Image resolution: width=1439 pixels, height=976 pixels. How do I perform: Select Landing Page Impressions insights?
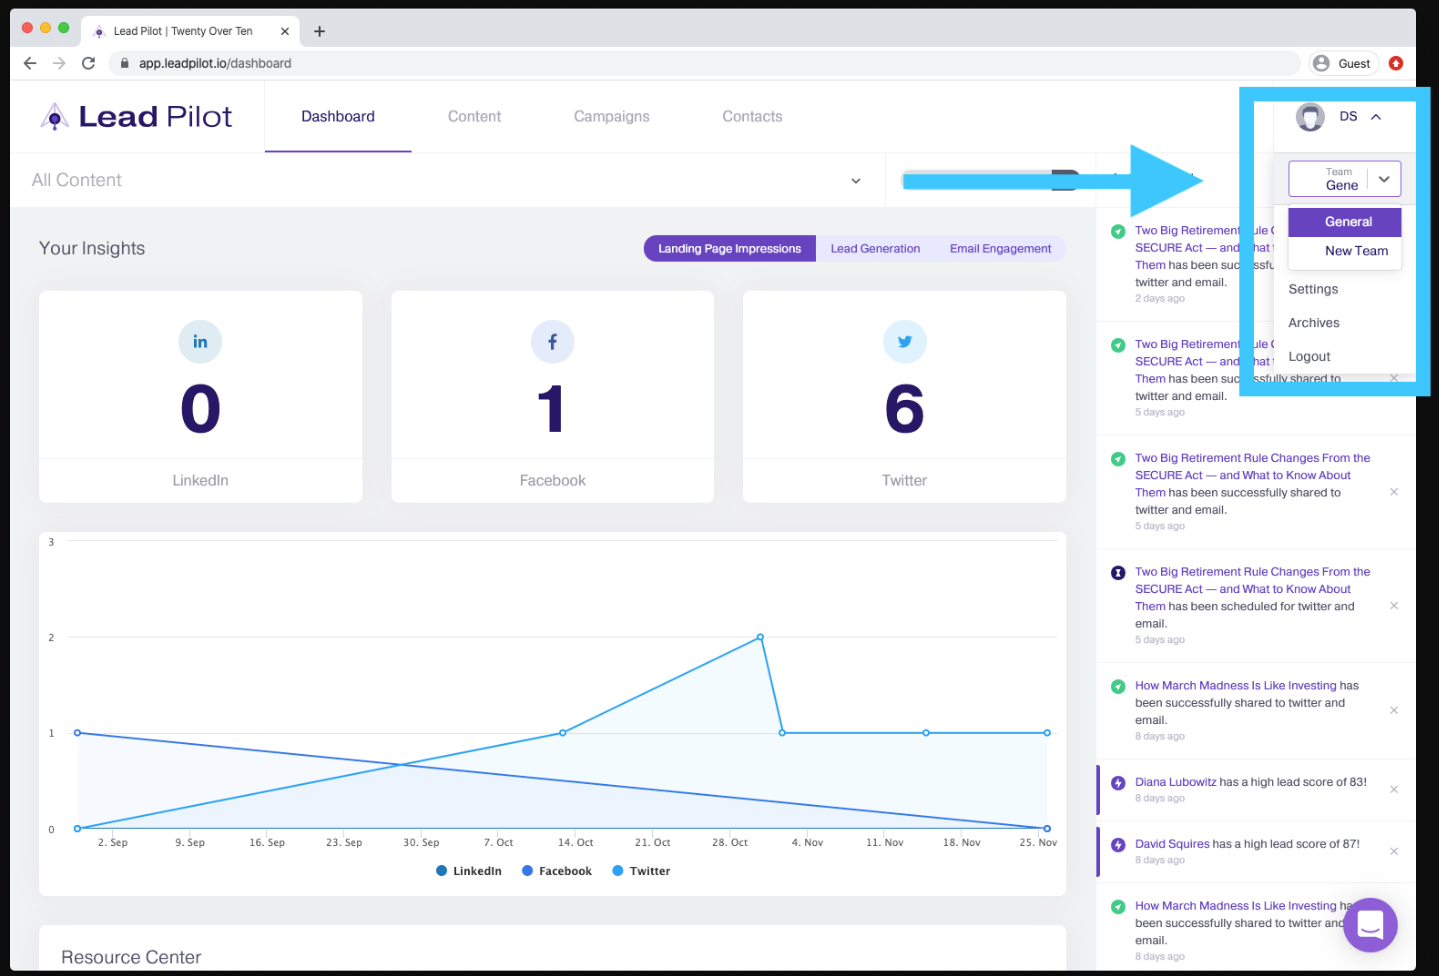(x=729, y=249)
